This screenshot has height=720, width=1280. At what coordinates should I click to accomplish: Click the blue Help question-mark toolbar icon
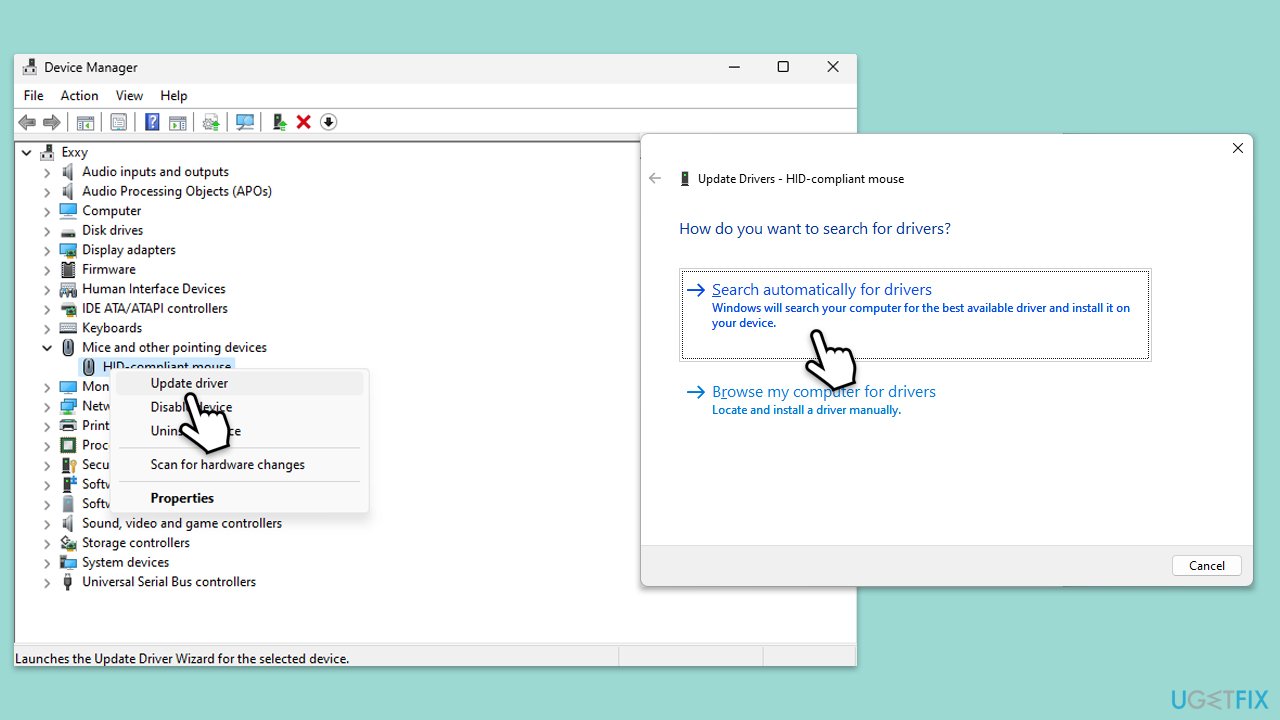[x=152, y=122]
